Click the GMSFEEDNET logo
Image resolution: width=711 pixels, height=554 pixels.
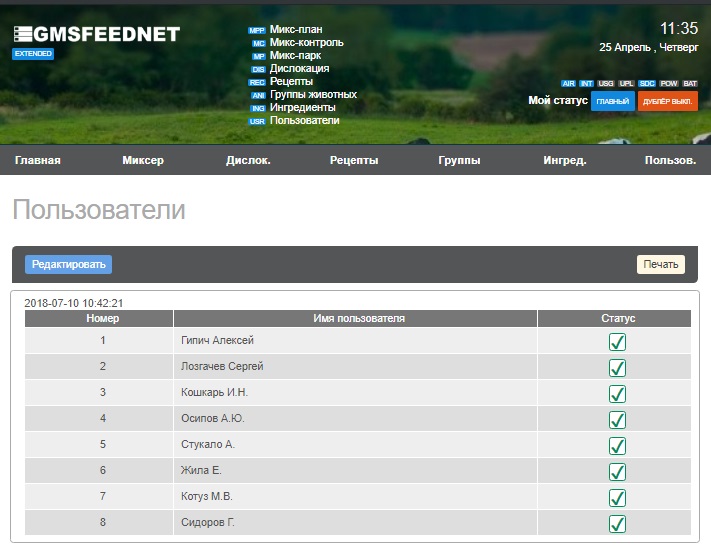click(97, 34)
